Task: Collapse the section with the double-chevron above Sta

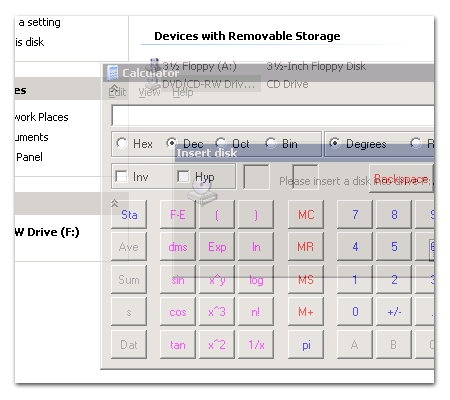Action: (114, 203)
